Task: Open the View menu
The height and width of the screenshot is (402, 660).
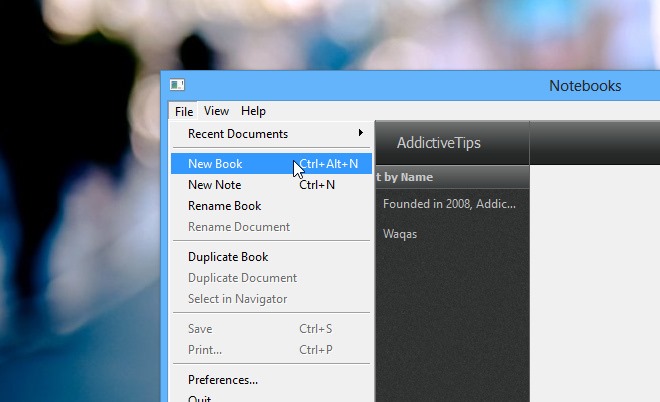Action: coord(216,111)
